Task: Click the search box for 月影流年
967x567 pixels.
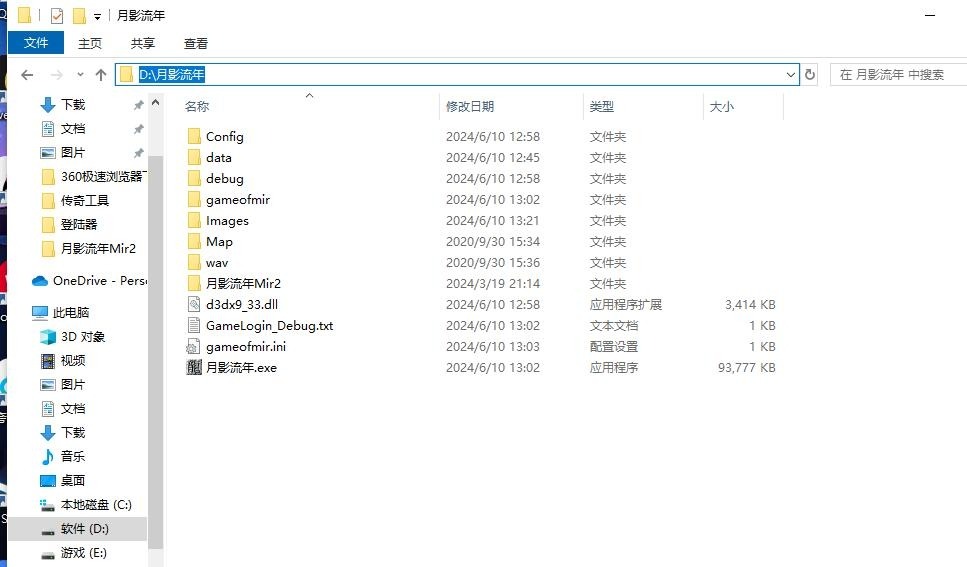Action: pos(898,75)
